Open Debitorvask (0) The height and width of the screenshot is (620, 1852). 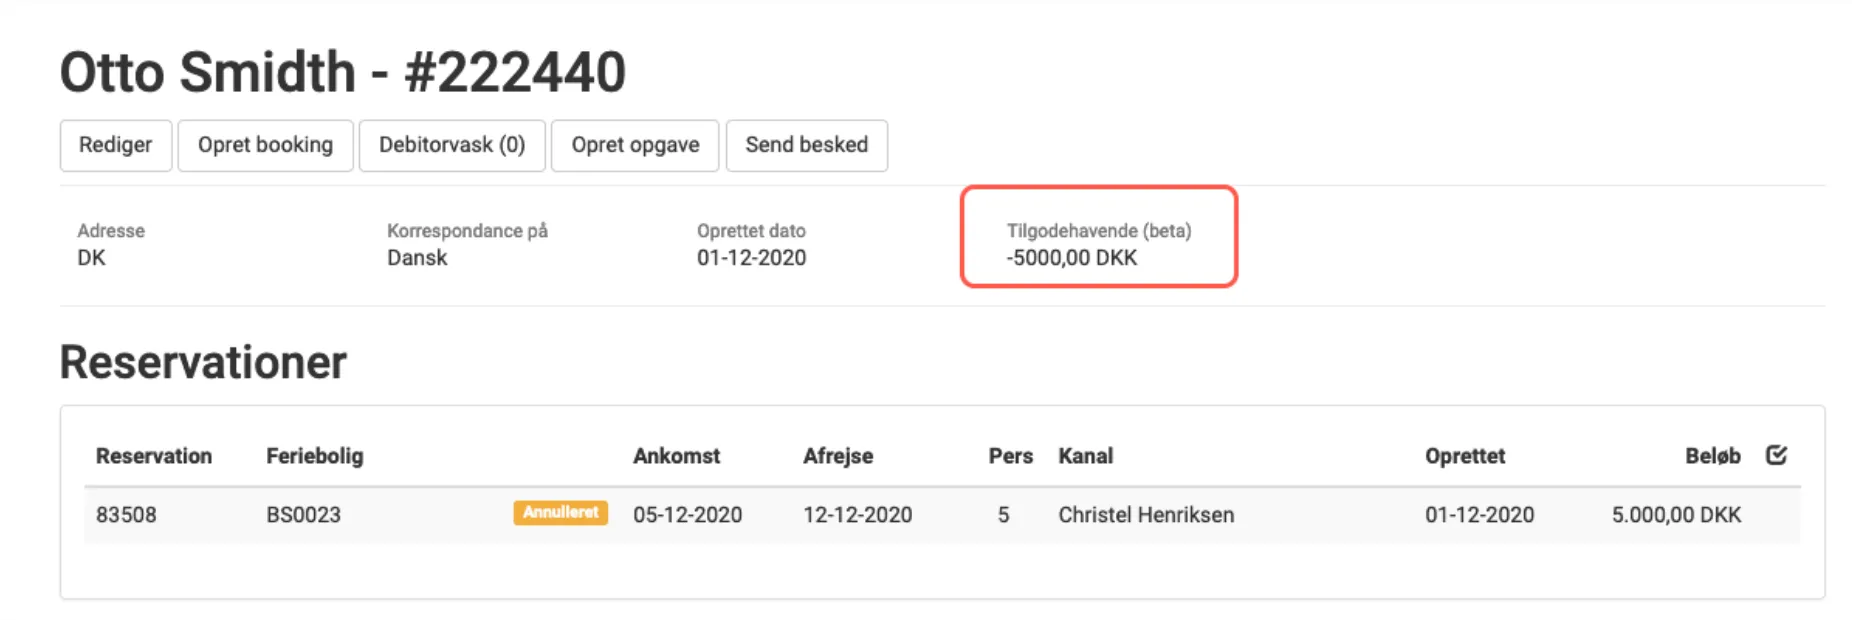click(x=451, y=145)
